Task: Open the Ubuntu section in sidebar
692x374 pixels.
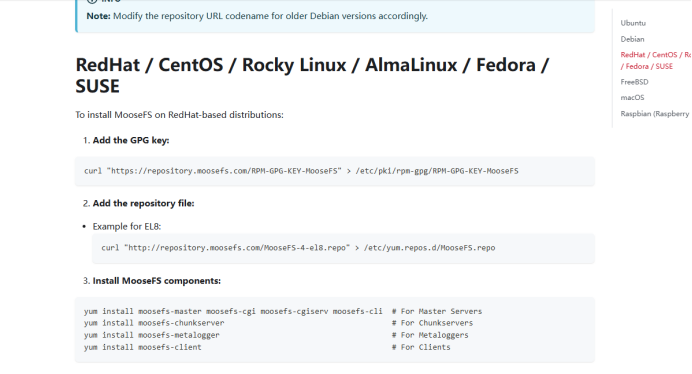Action: click(633, 23)
